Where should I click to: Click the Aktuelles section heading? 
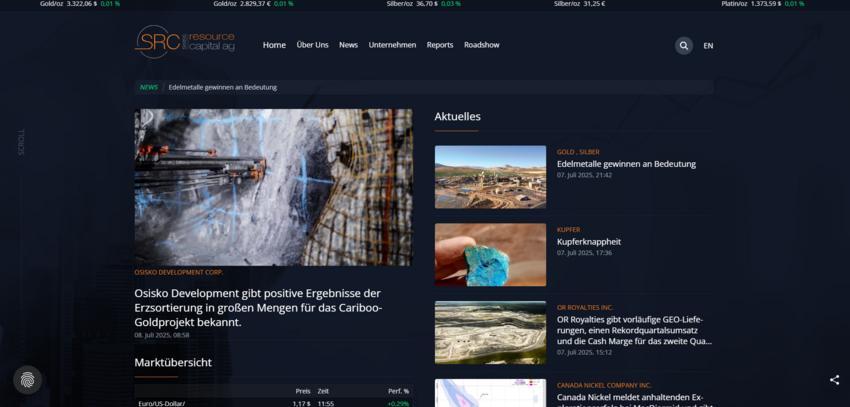pyautogui.click(x=457, y=117)
